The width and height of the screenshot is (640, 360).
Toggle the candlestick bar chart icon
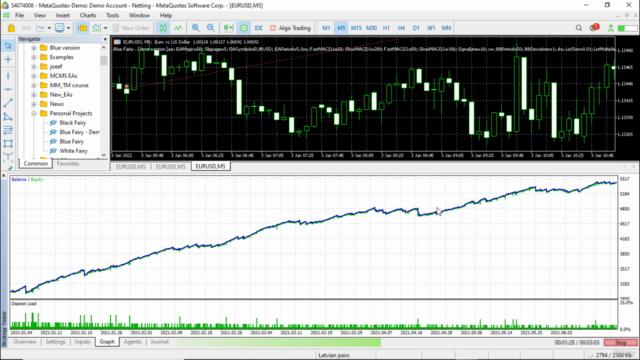[163, 28]
